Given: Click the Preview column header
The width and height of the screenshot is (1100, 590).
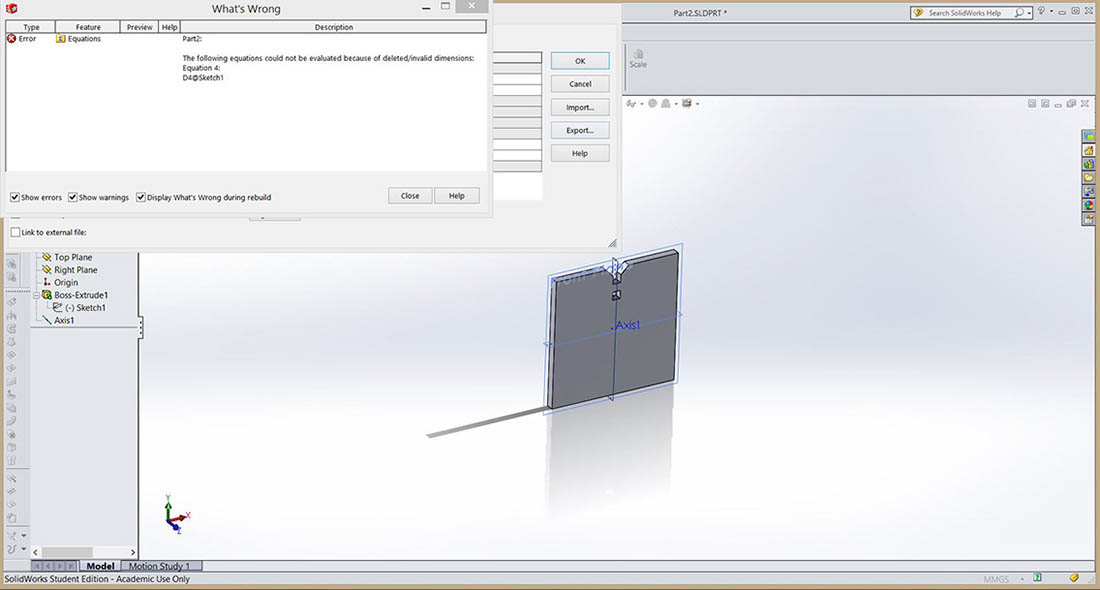Looking at the screenshot, I should [x=140, y=27].
